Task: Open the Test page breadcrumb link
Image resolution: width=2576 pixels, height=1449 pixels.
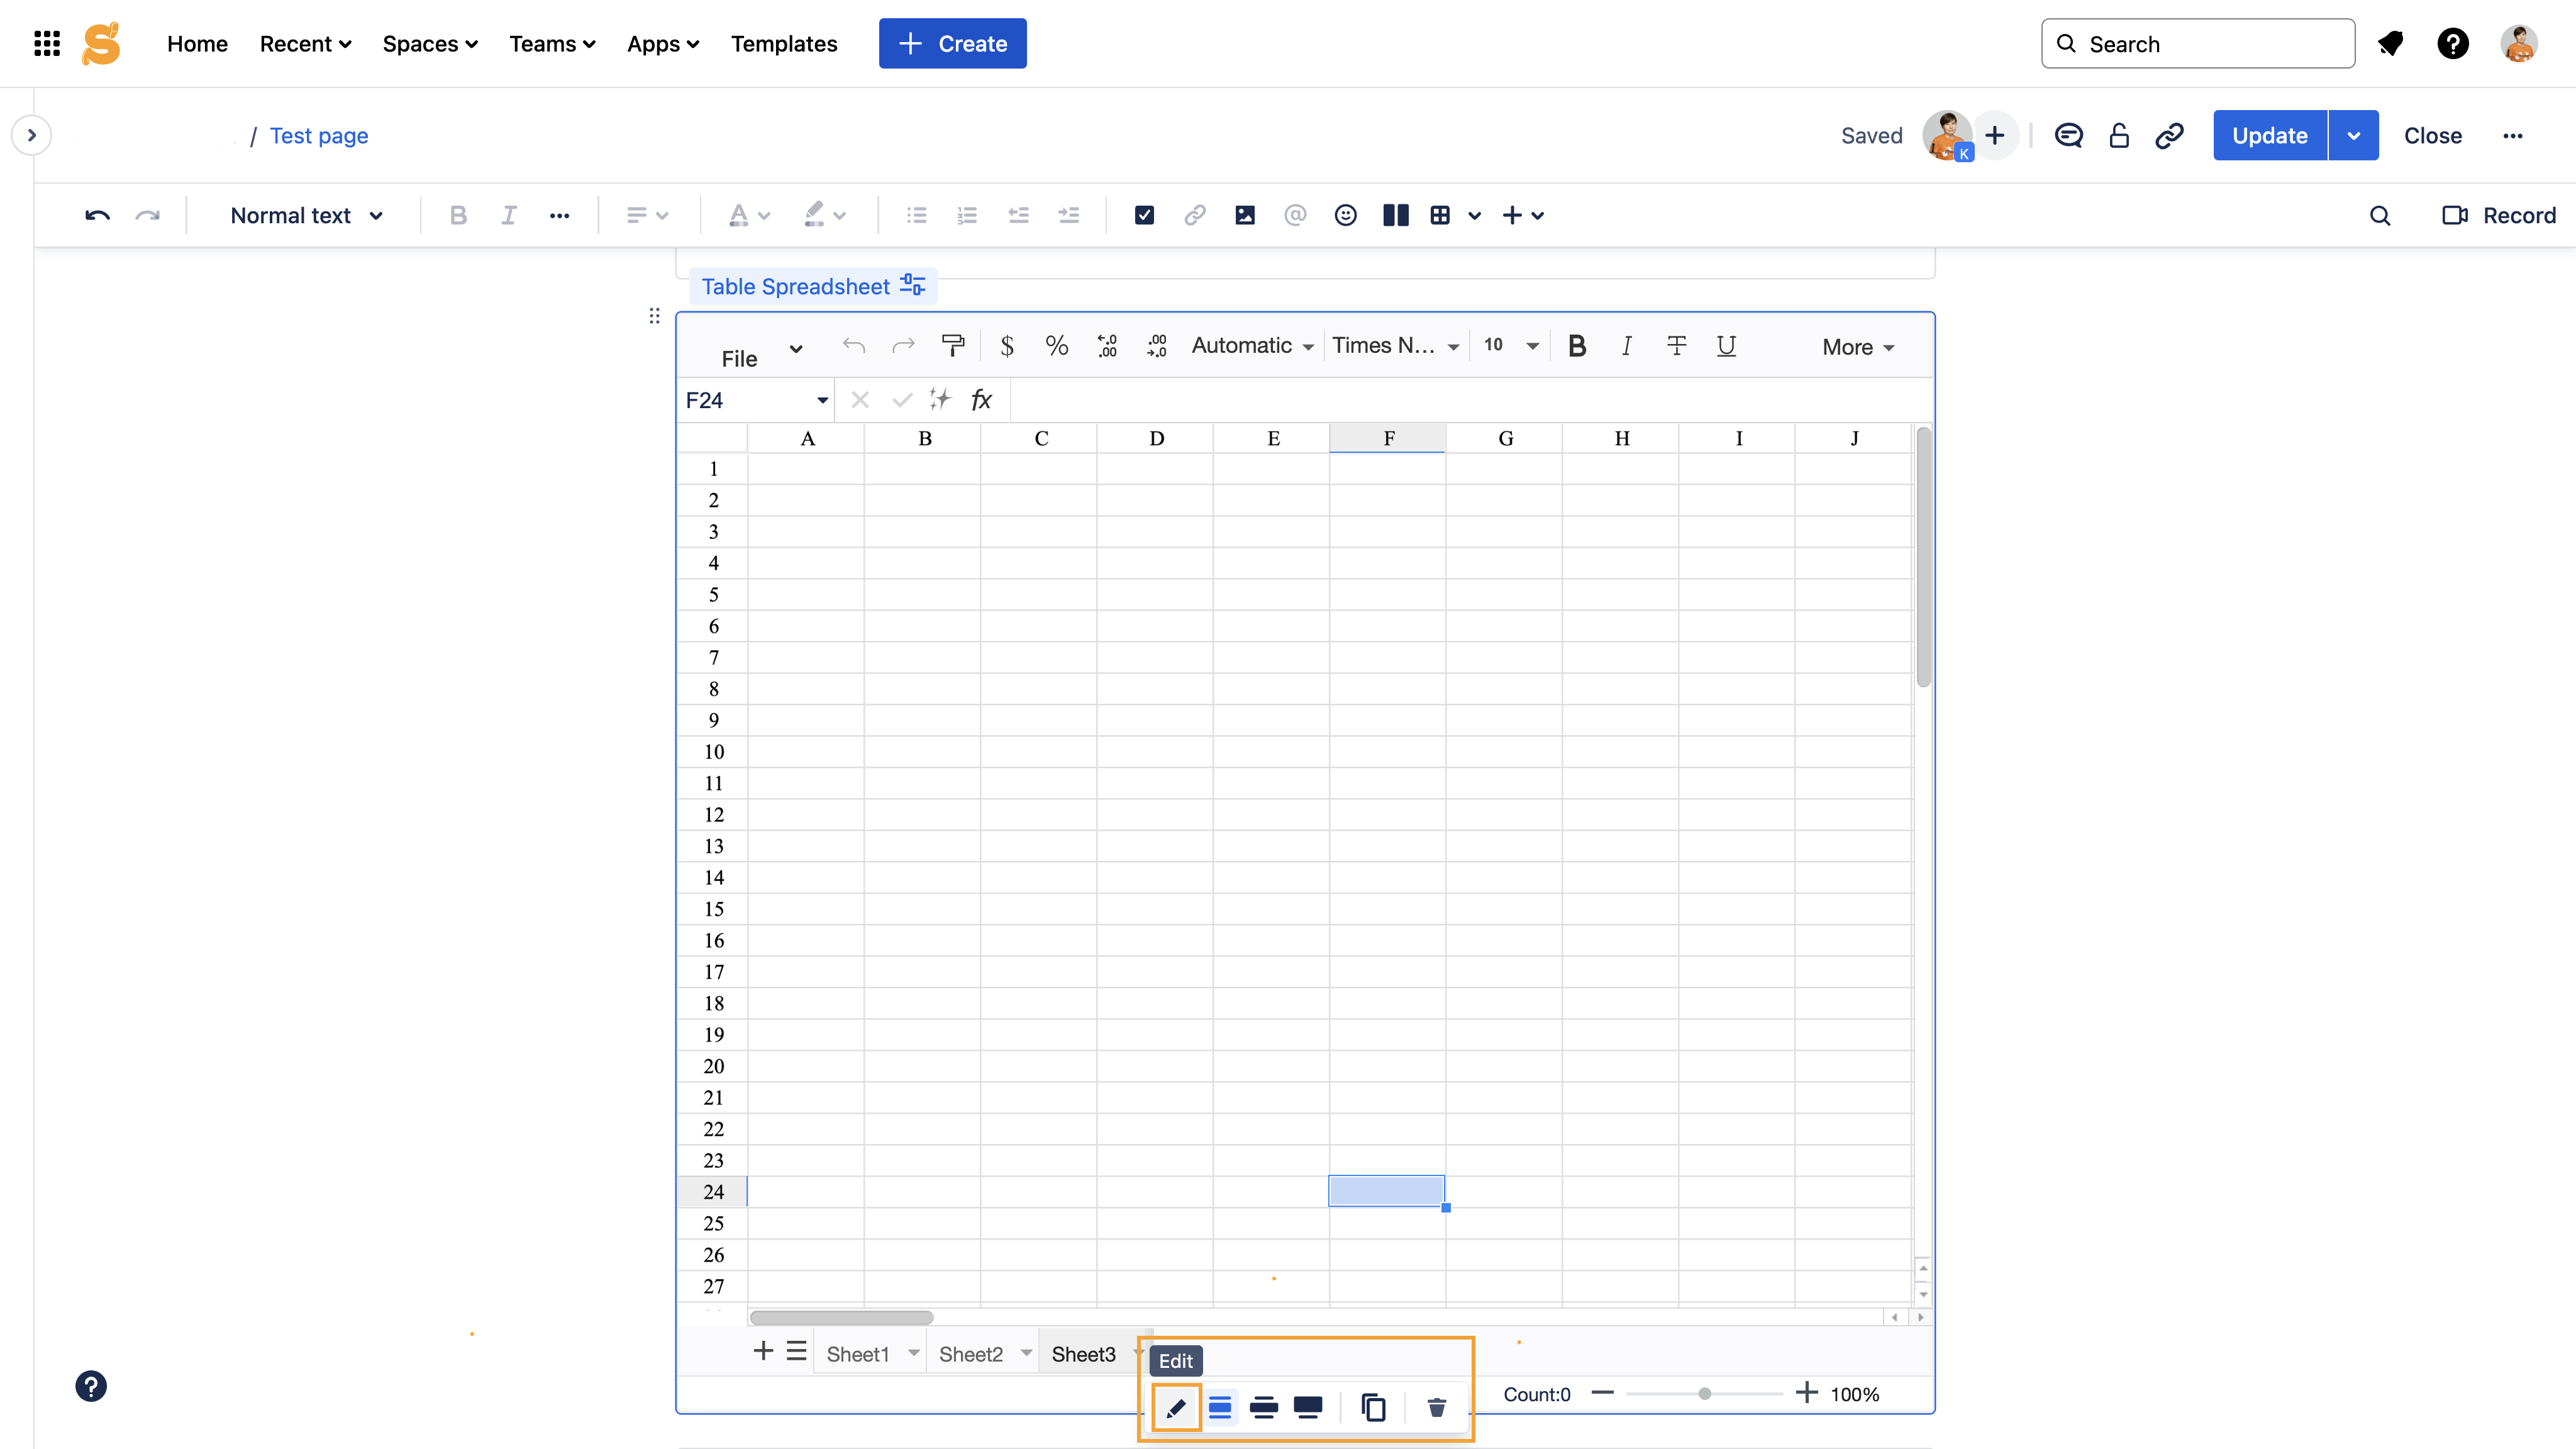Action: tap(318, 135)
